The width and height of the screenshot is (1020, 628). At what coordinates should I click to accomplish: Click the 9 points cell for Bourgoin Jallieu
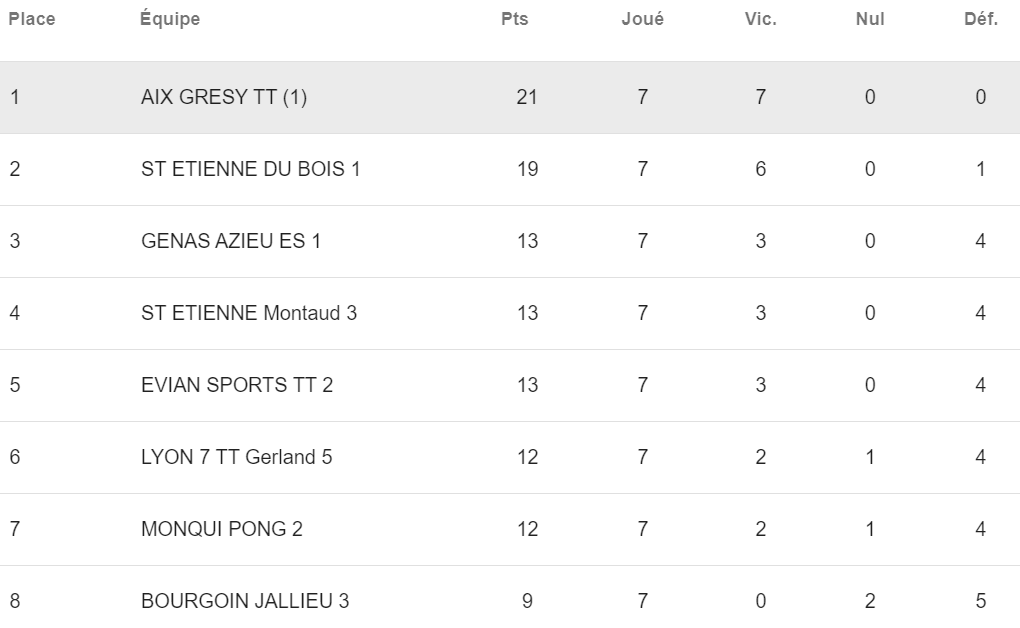click(528, 601)
